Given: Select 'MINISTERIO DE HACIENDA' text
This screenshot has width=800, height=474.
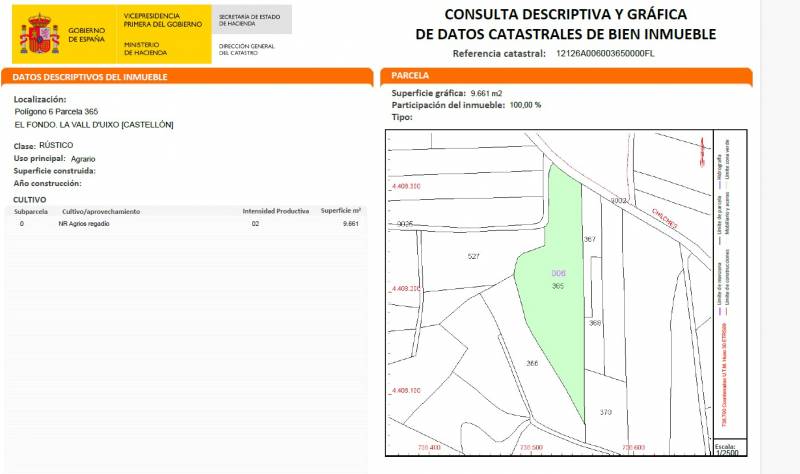Looking at the screenshot, I should tap(145, 48).
